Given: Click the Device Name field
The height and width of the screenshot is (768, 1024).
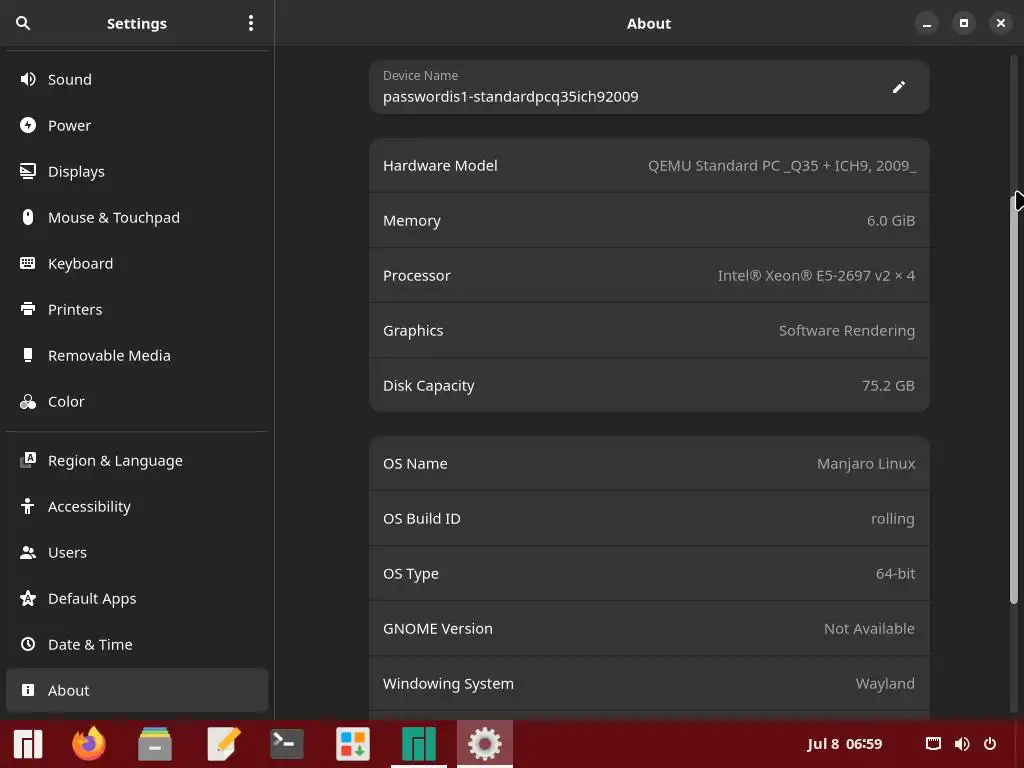Looking at the screenshot, I should tap(649, 87).
